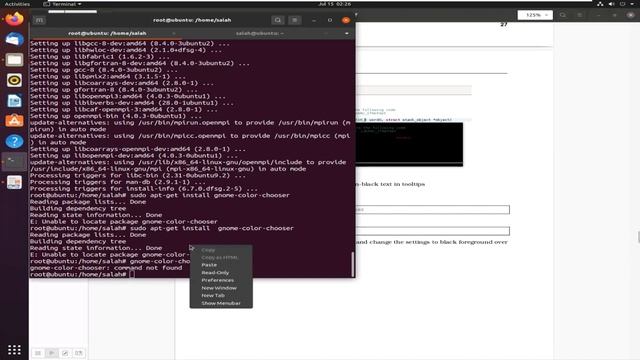Click the new tab button in terminal header
This screenshot has width=640, height=360.
point(39,20)
